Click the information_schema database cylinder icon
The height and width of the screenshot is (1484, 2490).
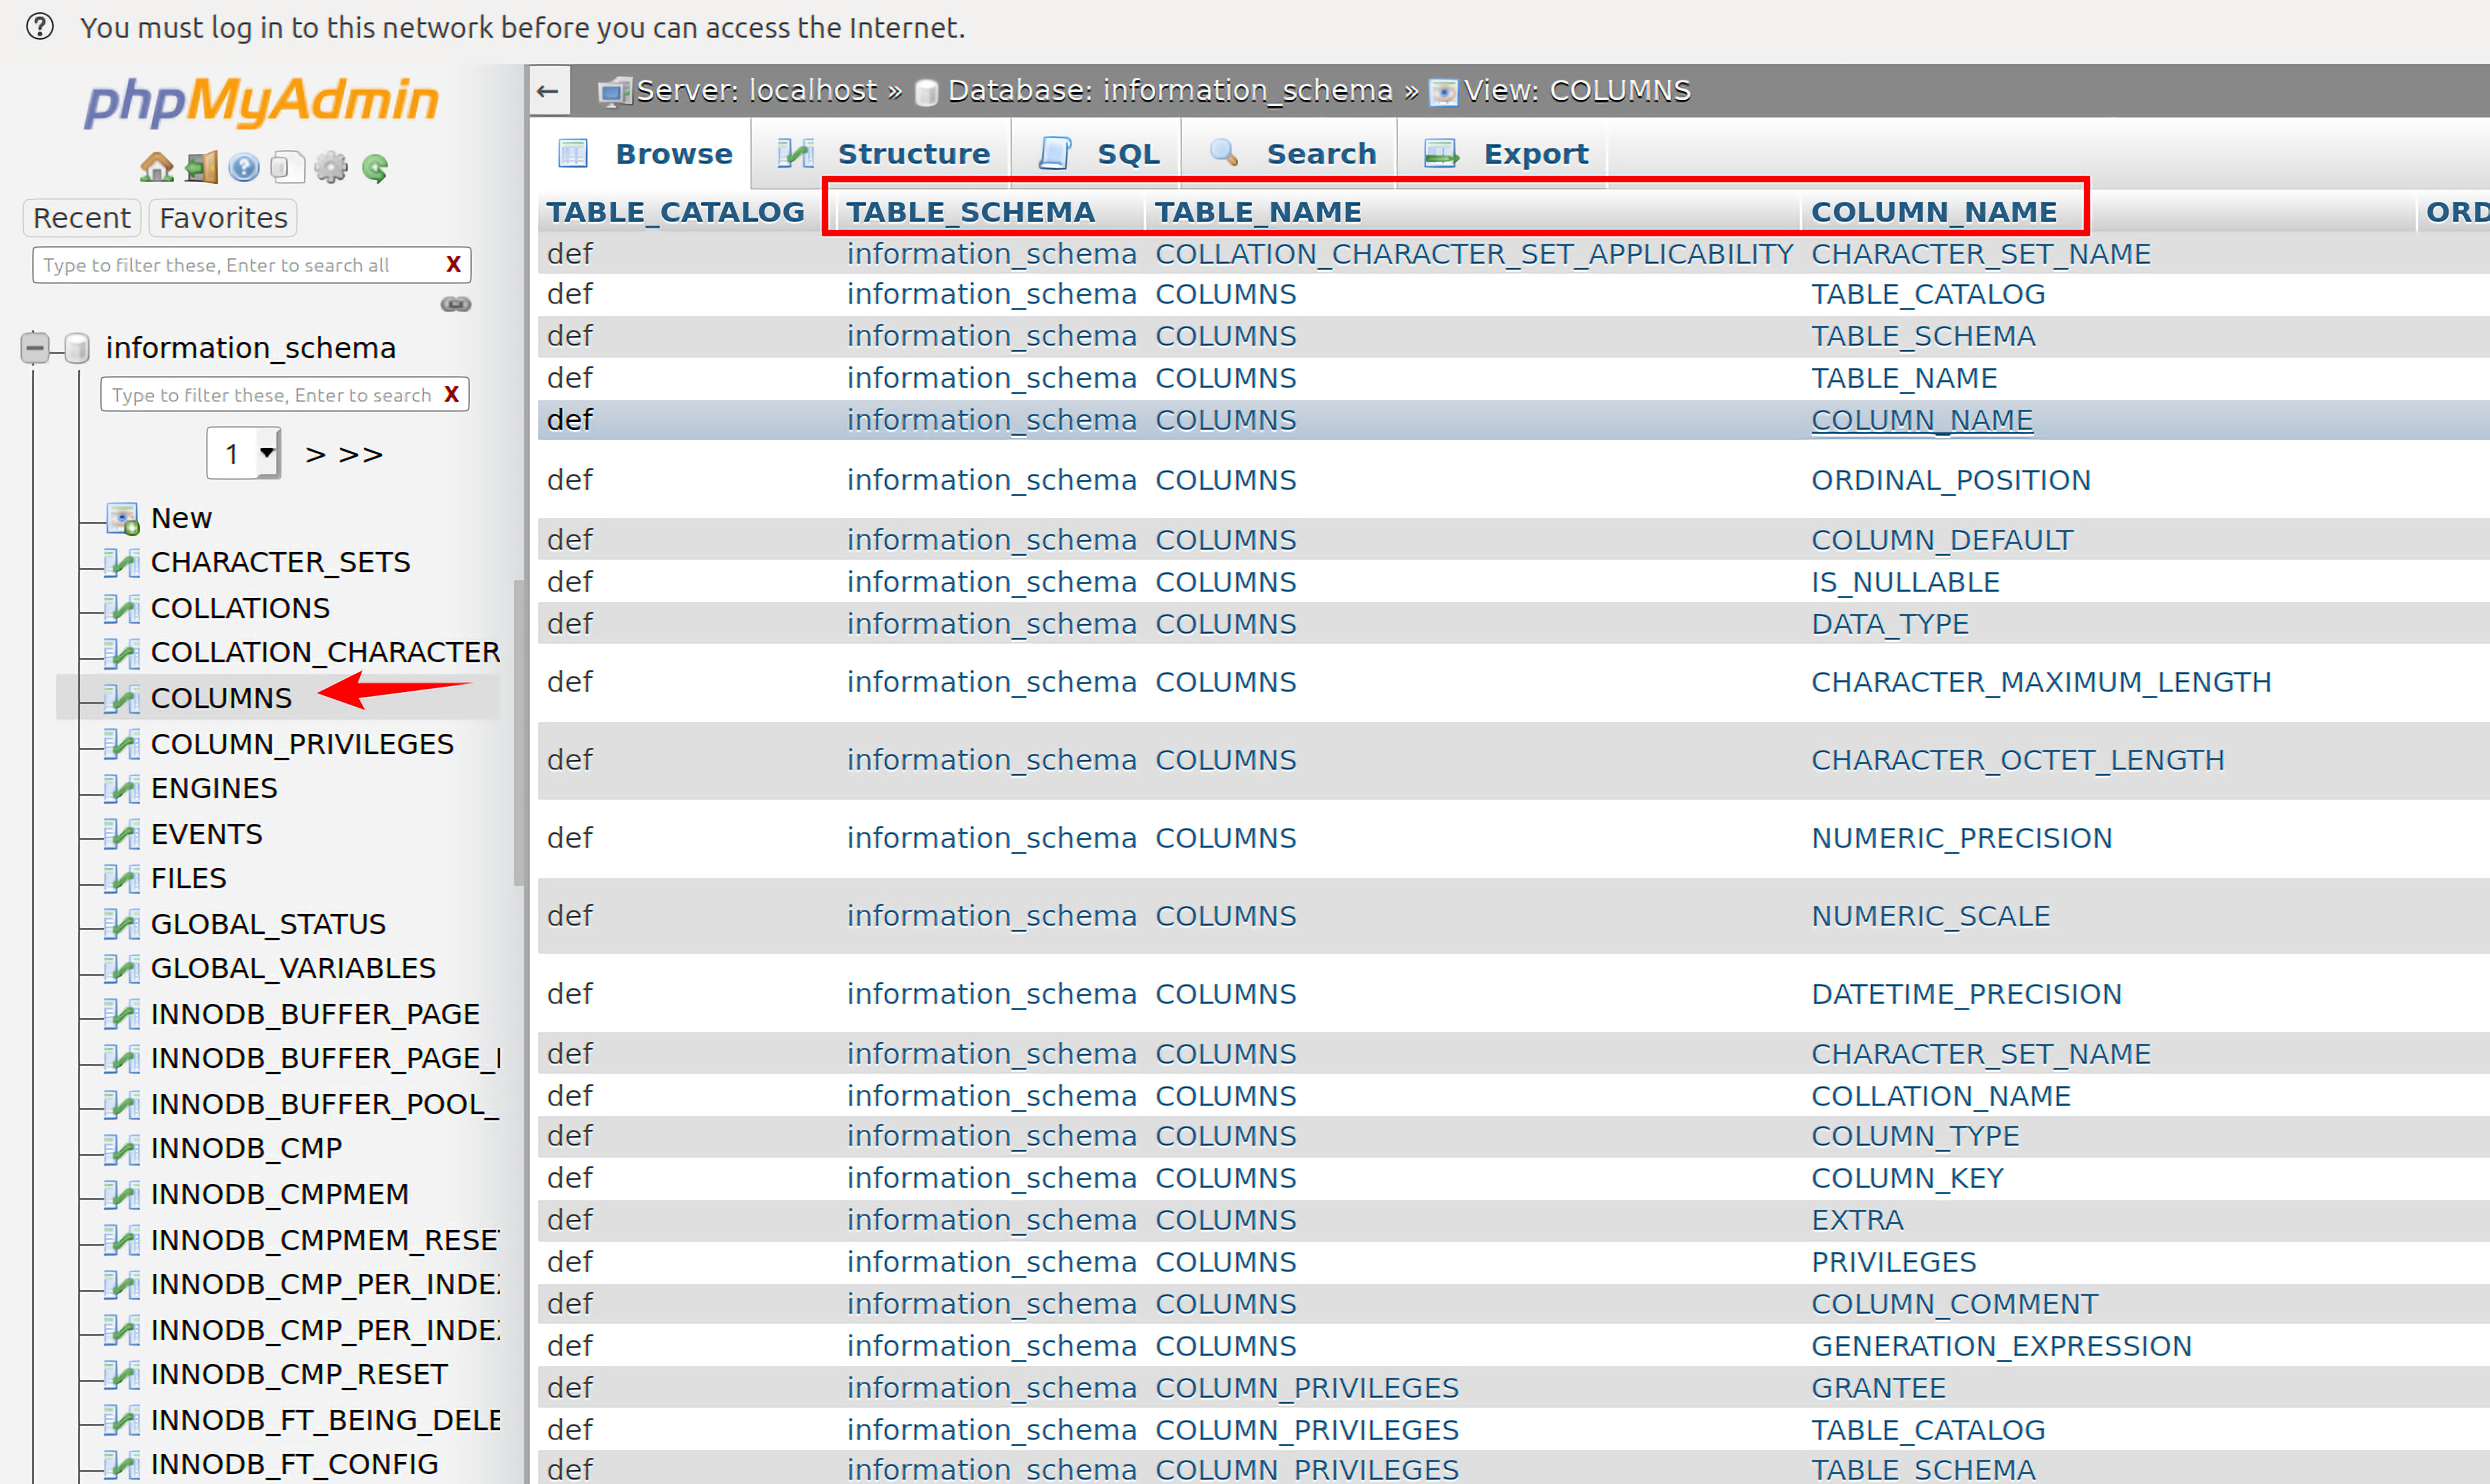(76, 348)
